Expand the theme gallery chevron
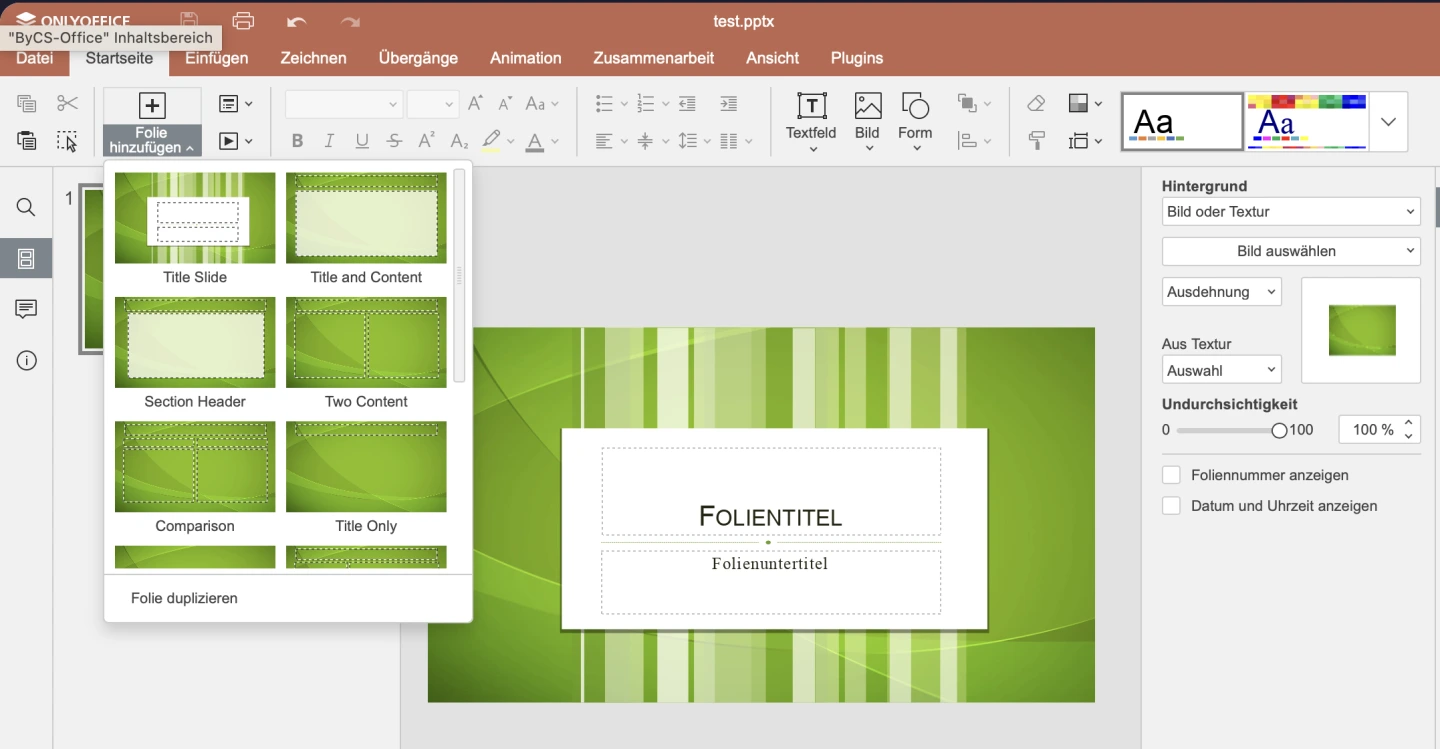Image resolution: width=1440 pixels, height=749 pixels. pyautogui.click(x=1388, y=122)
